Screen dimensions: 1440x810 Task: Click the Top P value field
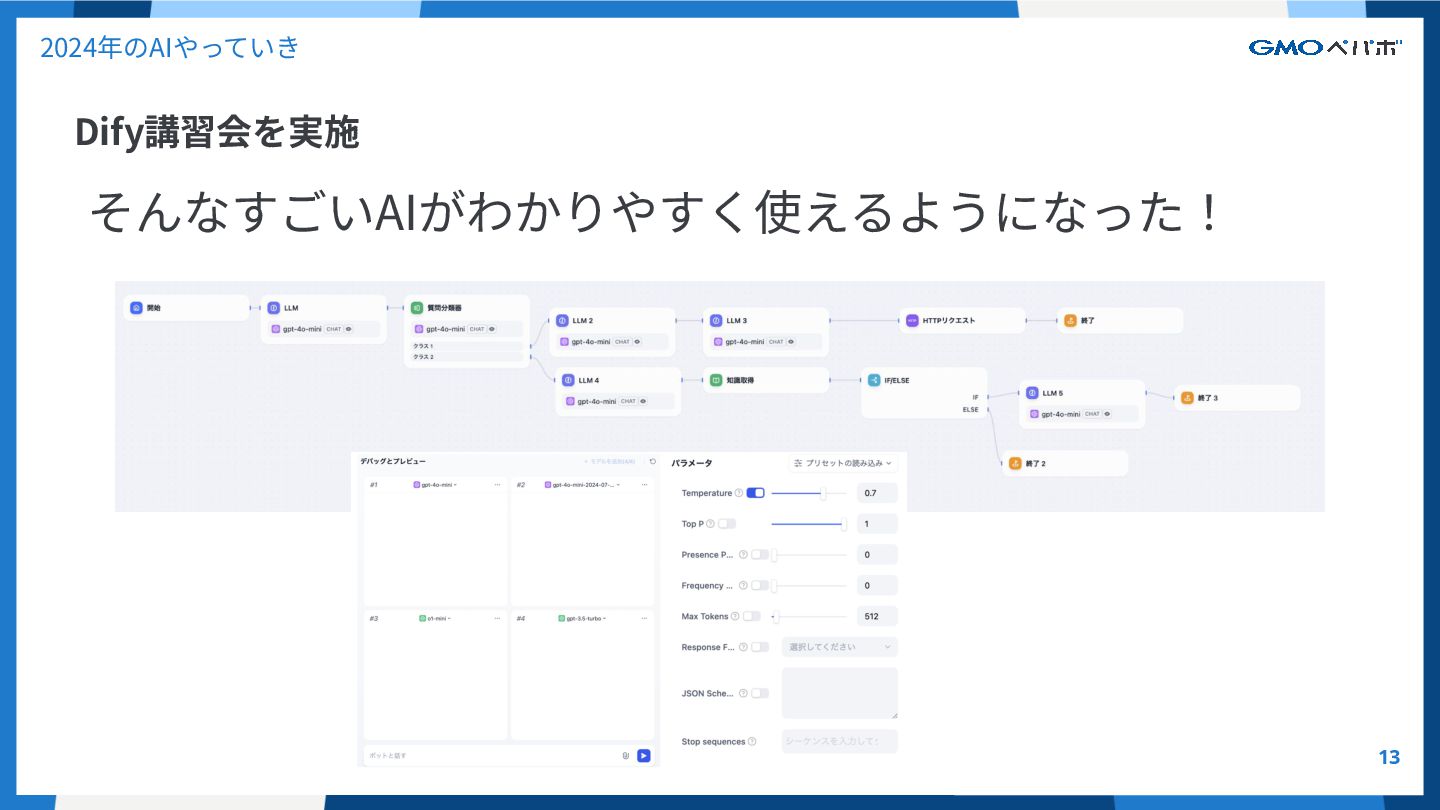coord(877,524)
